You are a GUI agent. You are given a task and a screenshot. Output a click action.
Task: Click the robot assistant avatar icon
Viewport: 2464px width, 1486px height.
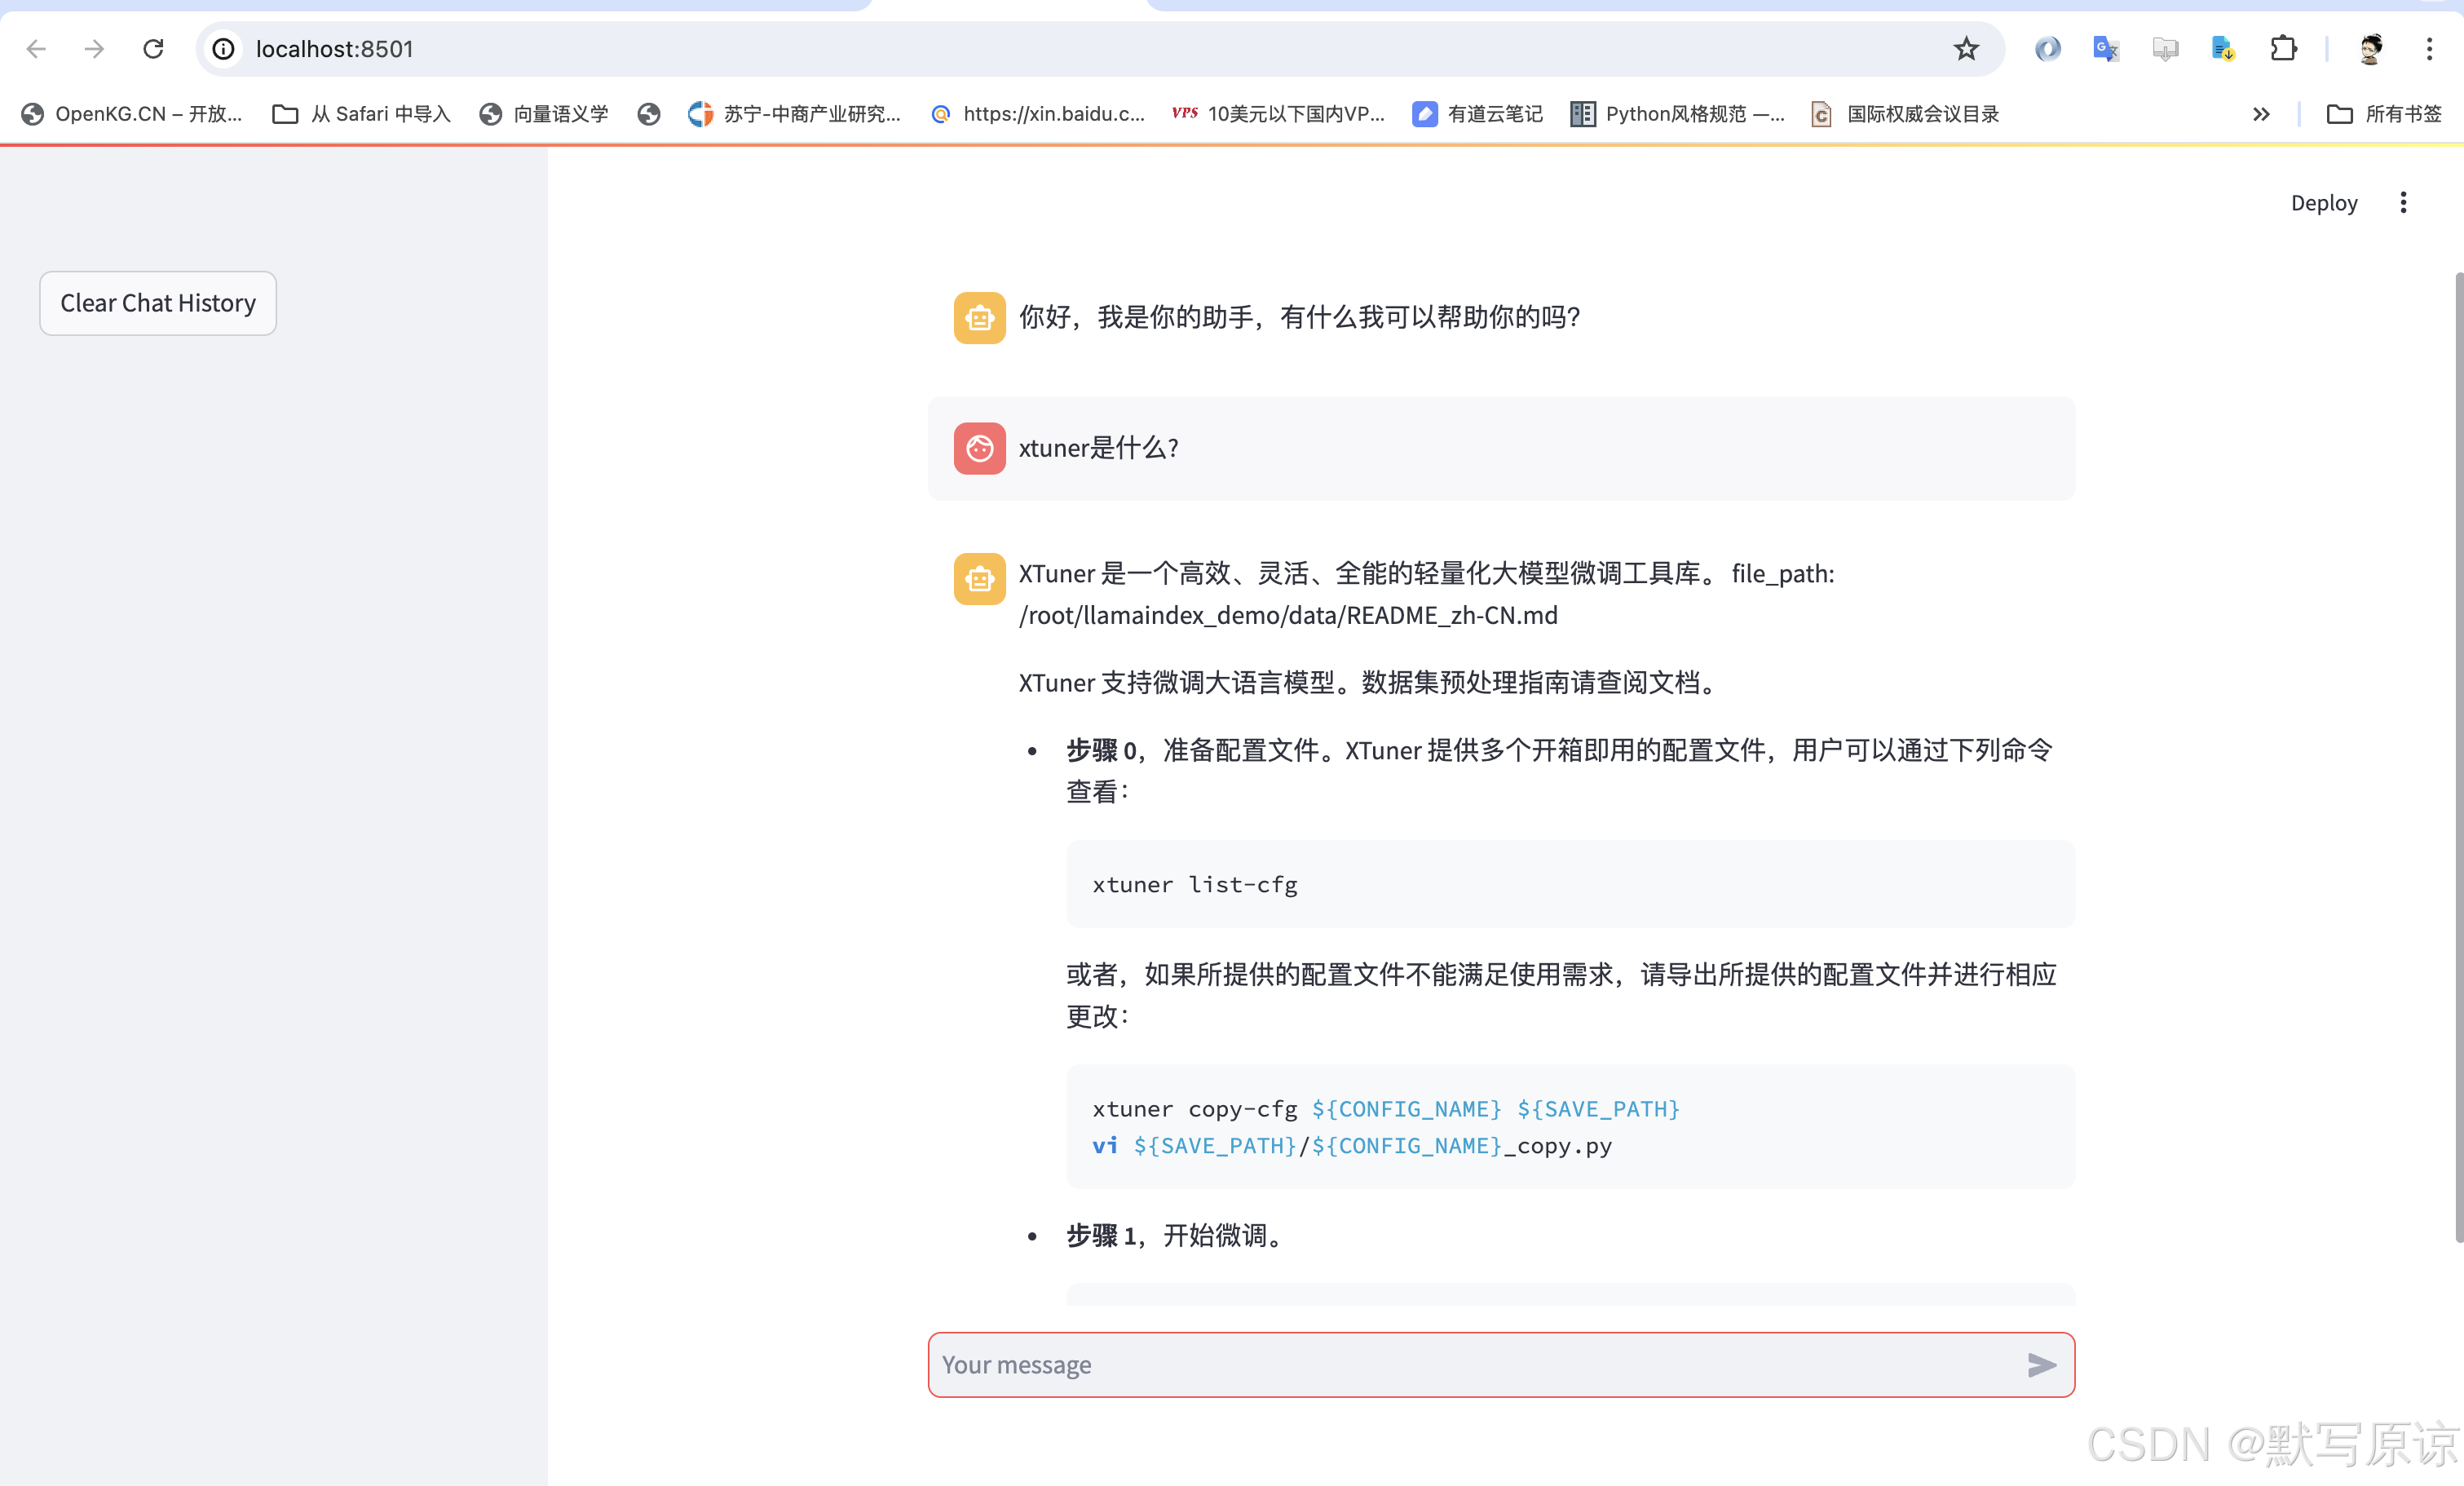pyautogui.click(x=979, y=317)
